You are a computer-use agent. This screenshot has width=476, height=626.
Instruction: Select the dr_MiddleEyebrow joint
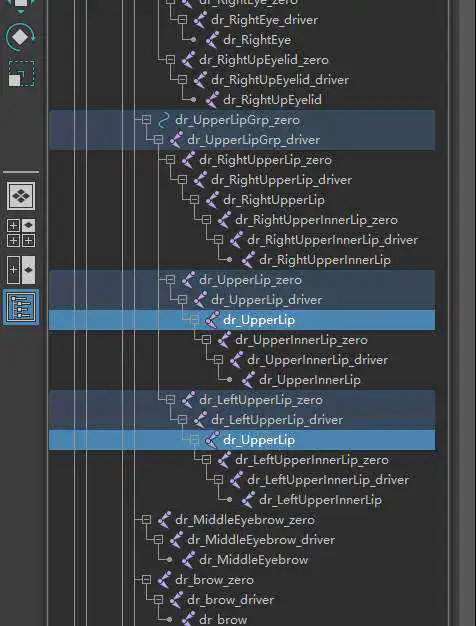(254, 560)
